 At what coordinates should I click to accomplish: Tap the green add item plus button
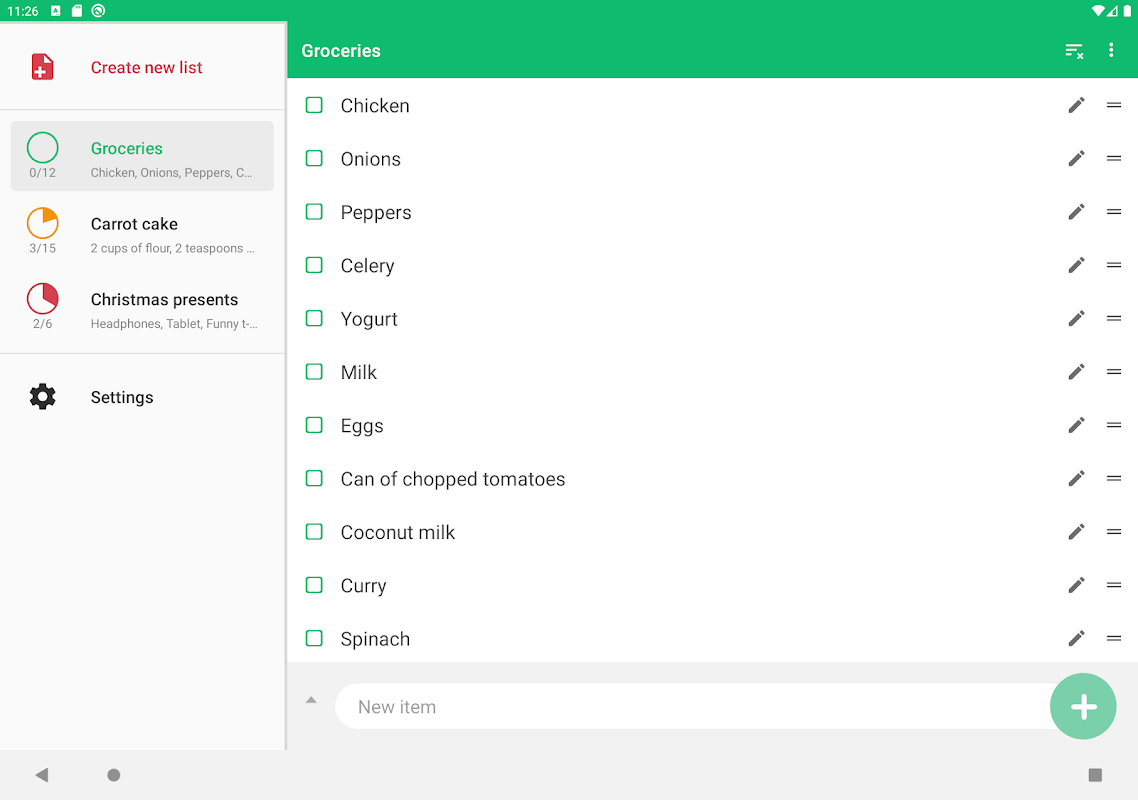[1083, 706]
